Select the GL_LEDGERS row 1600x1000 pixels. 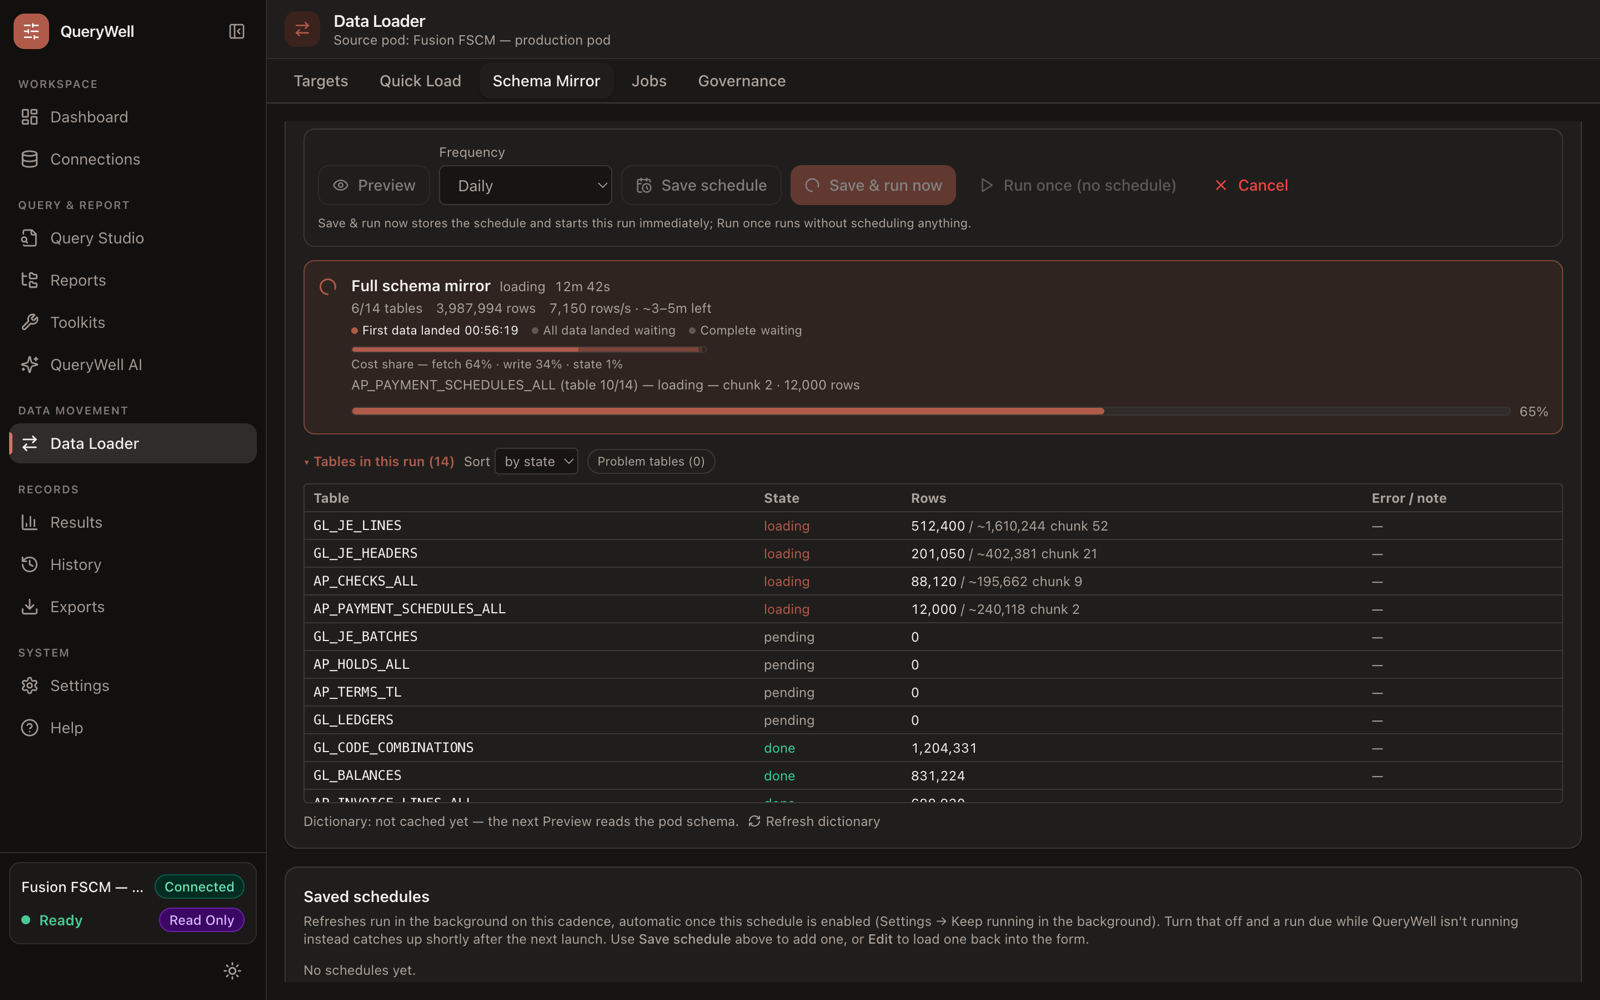click(932, 720)
